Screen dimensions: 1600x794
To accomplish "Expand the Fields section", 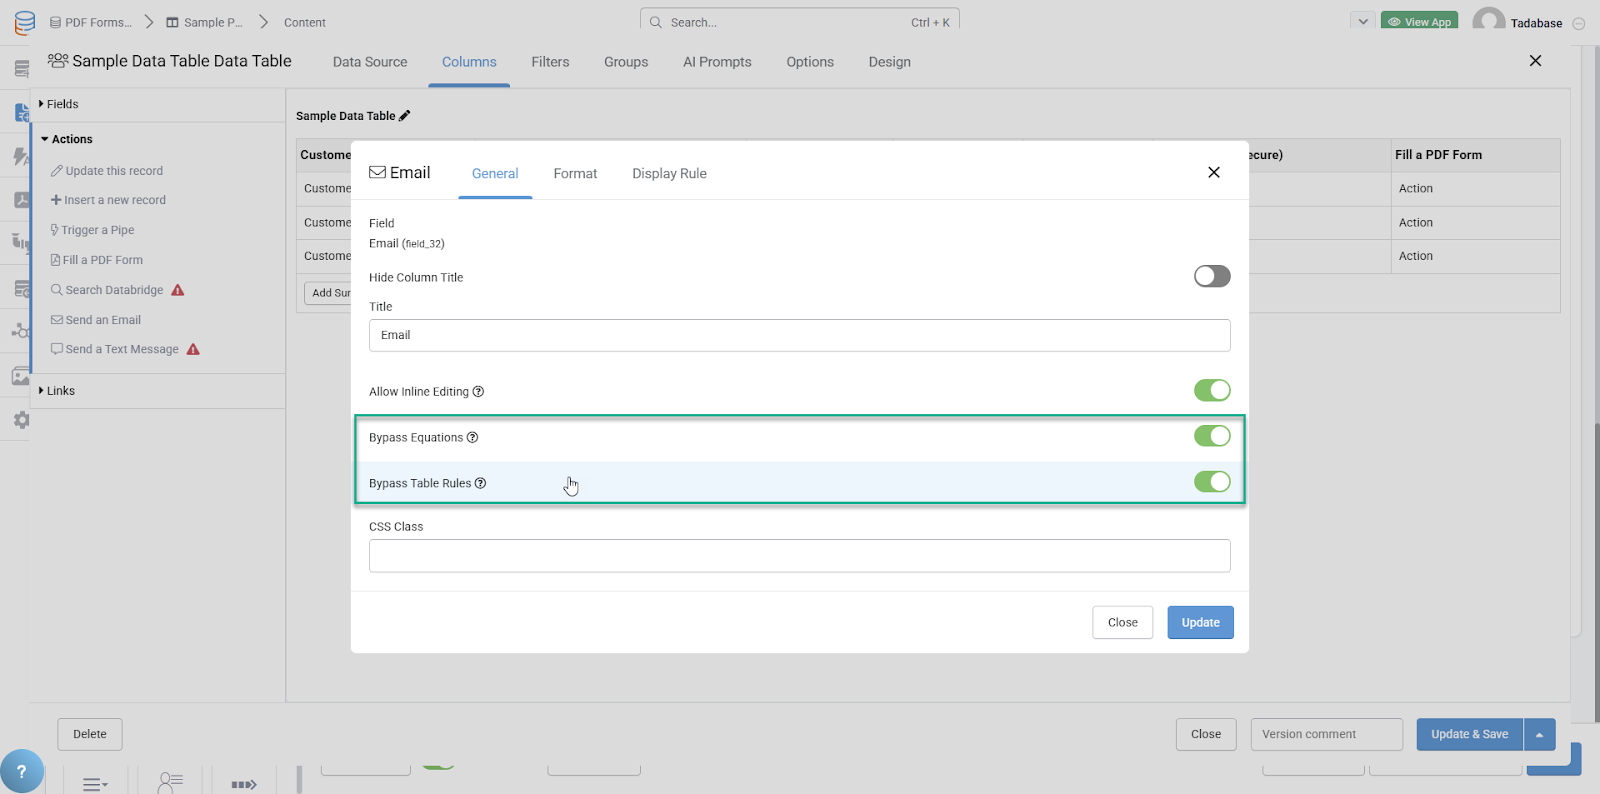I will pos(58,104).
